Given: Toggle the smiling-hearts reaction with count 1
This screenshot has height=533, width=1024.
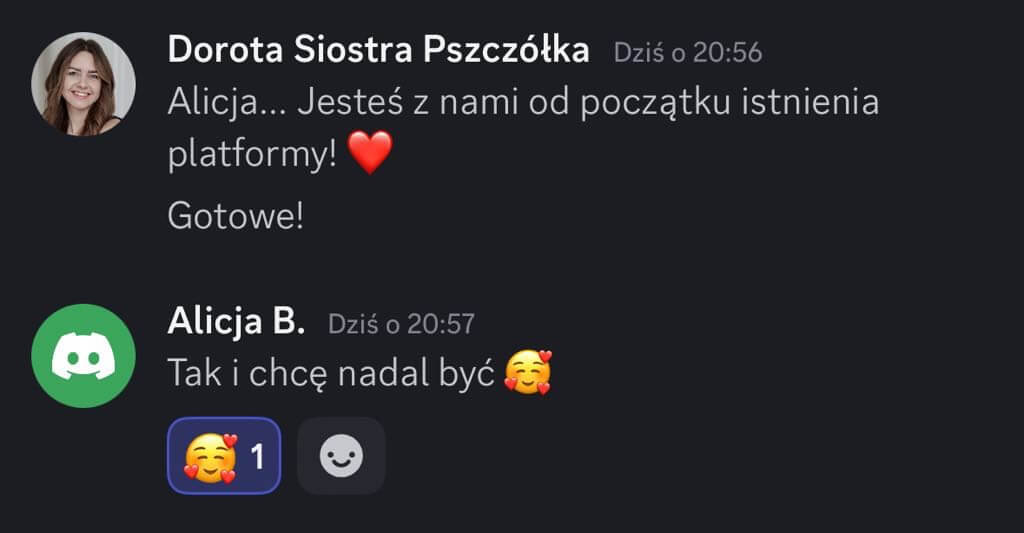Looking at the screenshot, I should point(224,456).
